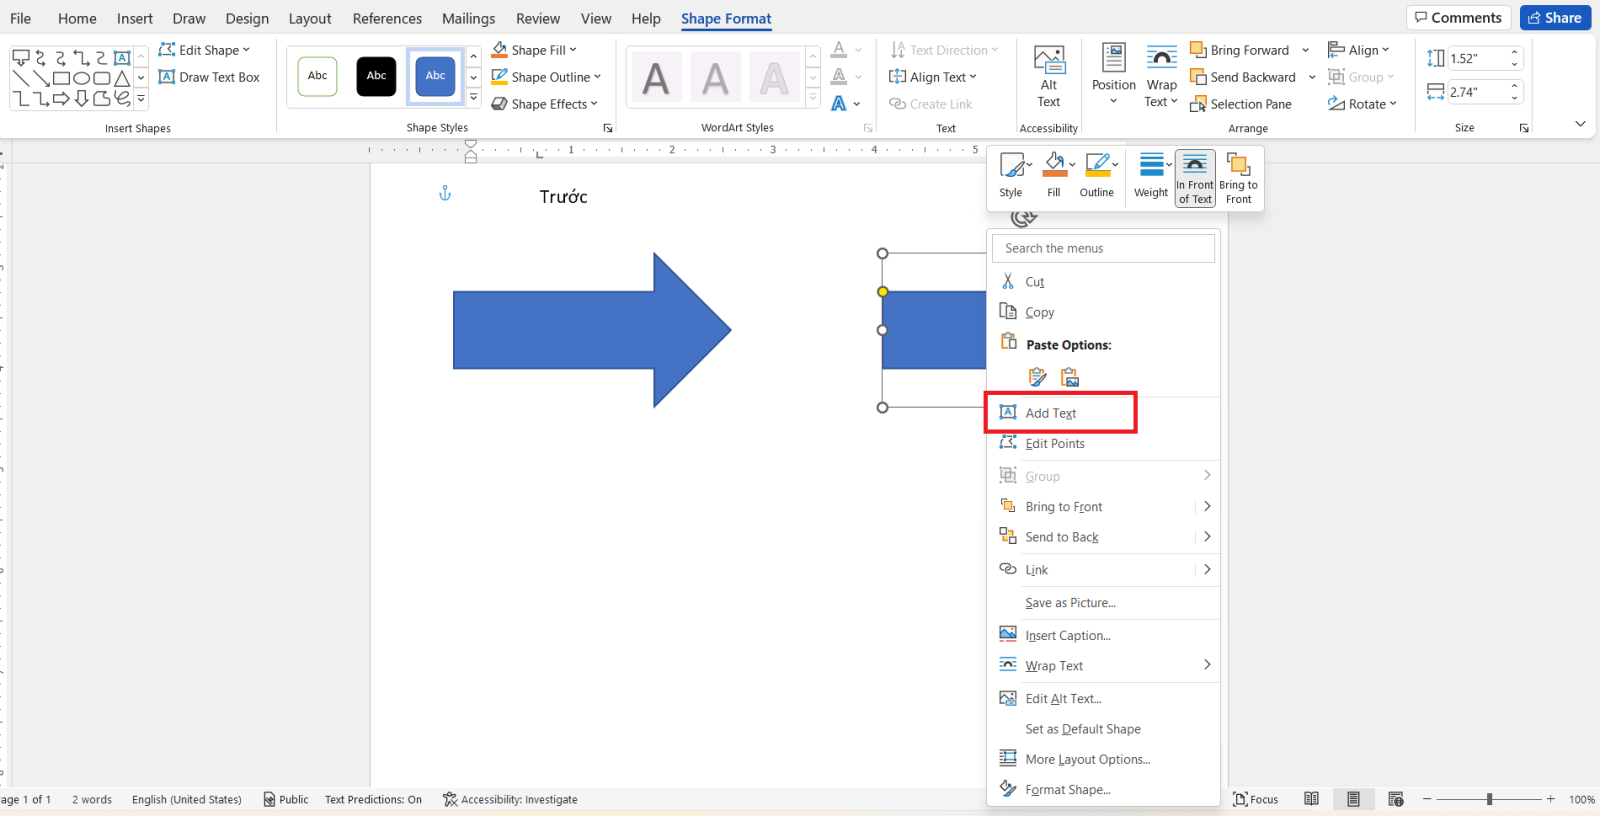The width and height of the screenshot is (1600, 816).
Task: Click the Edit Shape icon
Action: coord(167,50)
